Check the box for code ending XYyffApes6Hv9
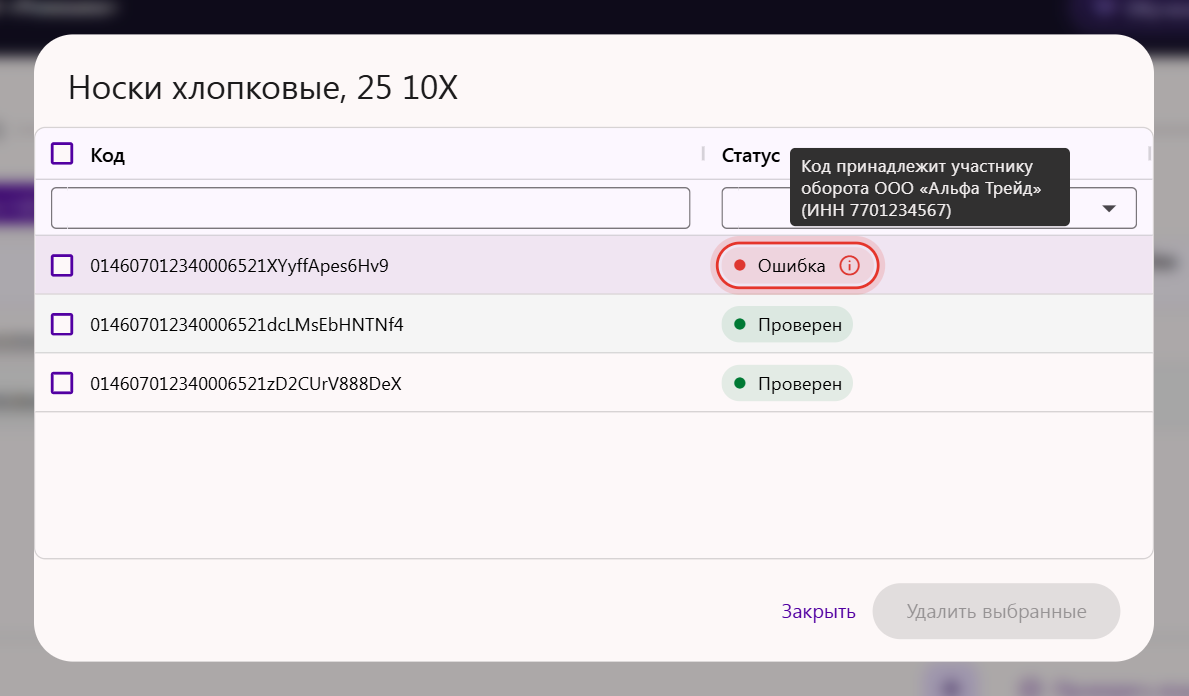 tap(62, 265)
